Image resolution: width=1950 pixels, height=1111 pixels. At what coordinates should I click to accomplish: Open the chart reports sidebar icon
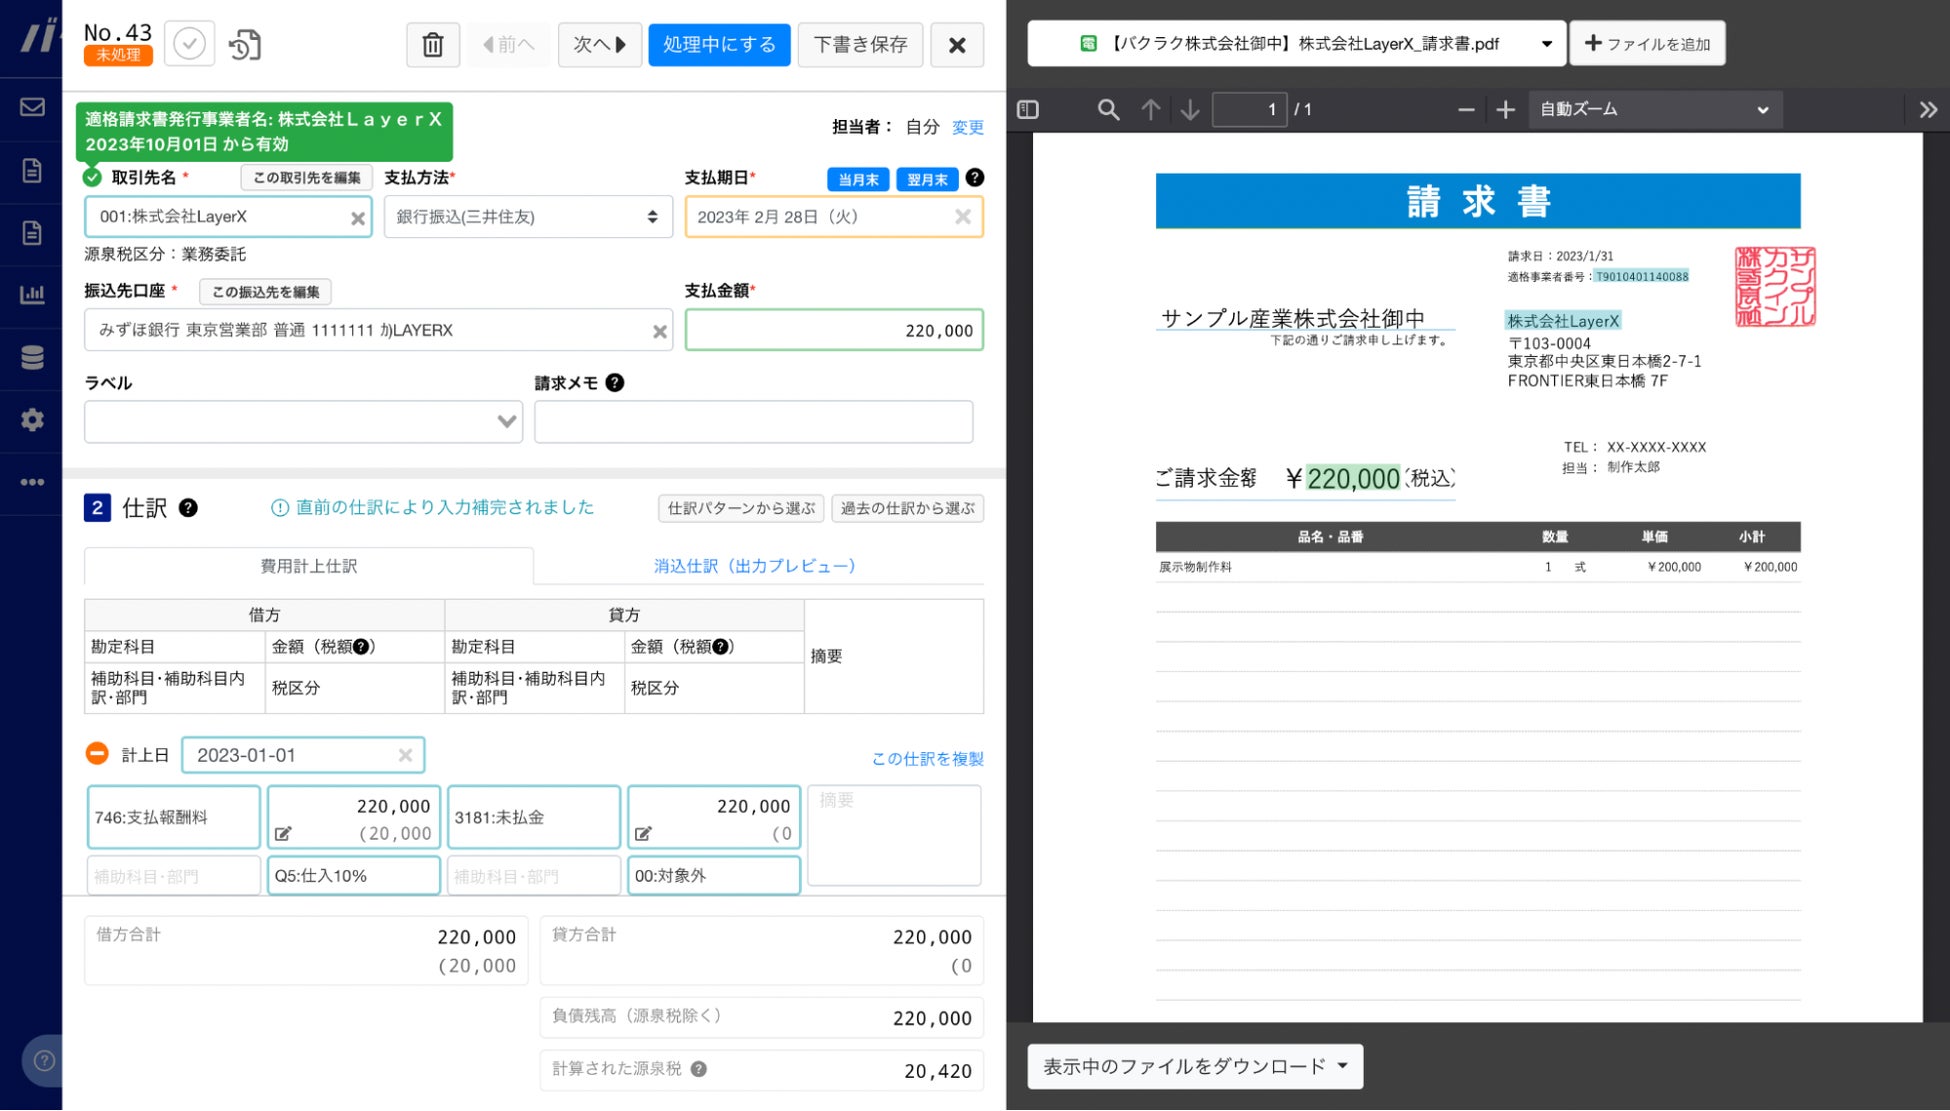pyautogui.click(x=32, y=295)
